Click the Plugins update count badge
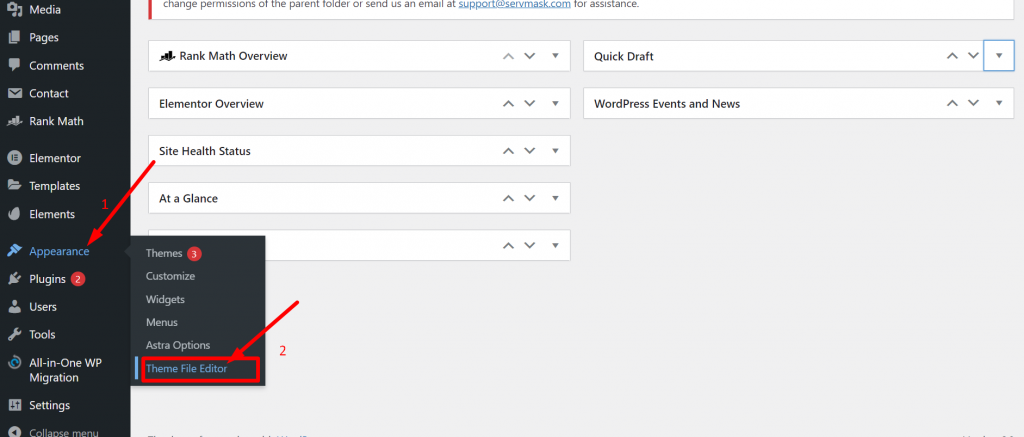This screenshot has height=437, width=1024. [78, 280]
